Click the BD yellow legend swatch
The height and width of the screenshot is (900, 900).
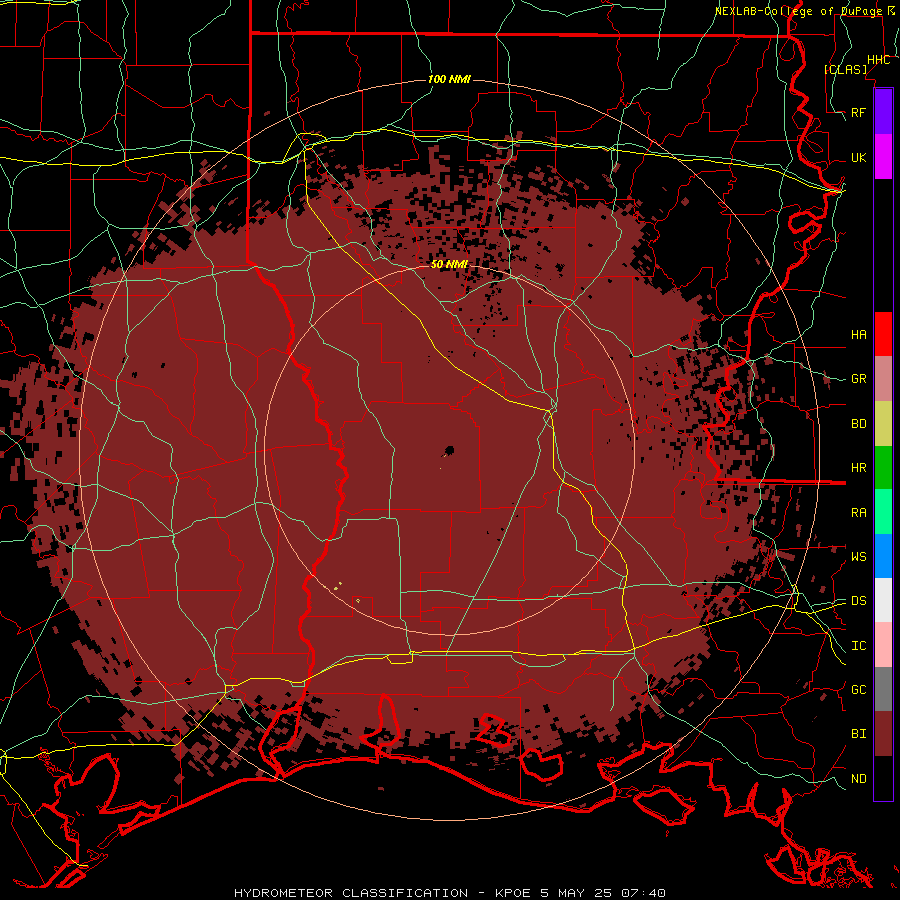(x=883, y=424)
